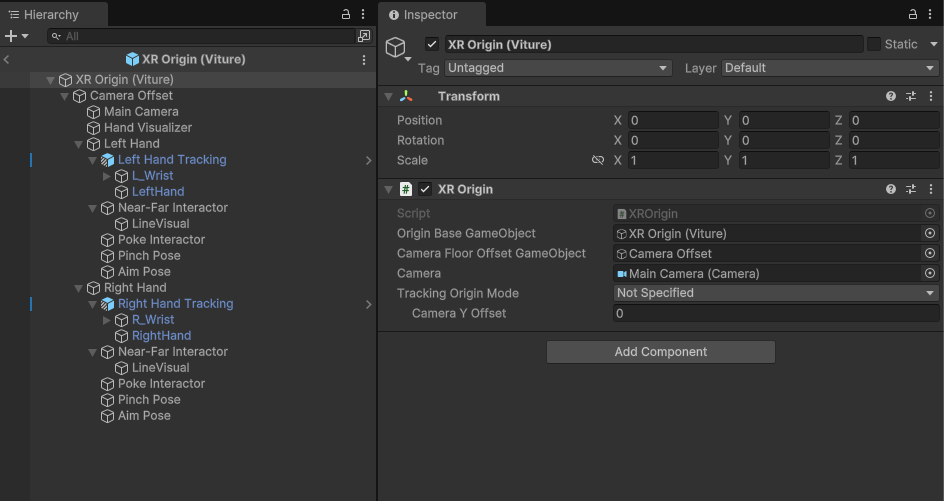Screen dimensions: 944x501
Task: Open object picker for Camera field
Action: [x=930, y=273]
